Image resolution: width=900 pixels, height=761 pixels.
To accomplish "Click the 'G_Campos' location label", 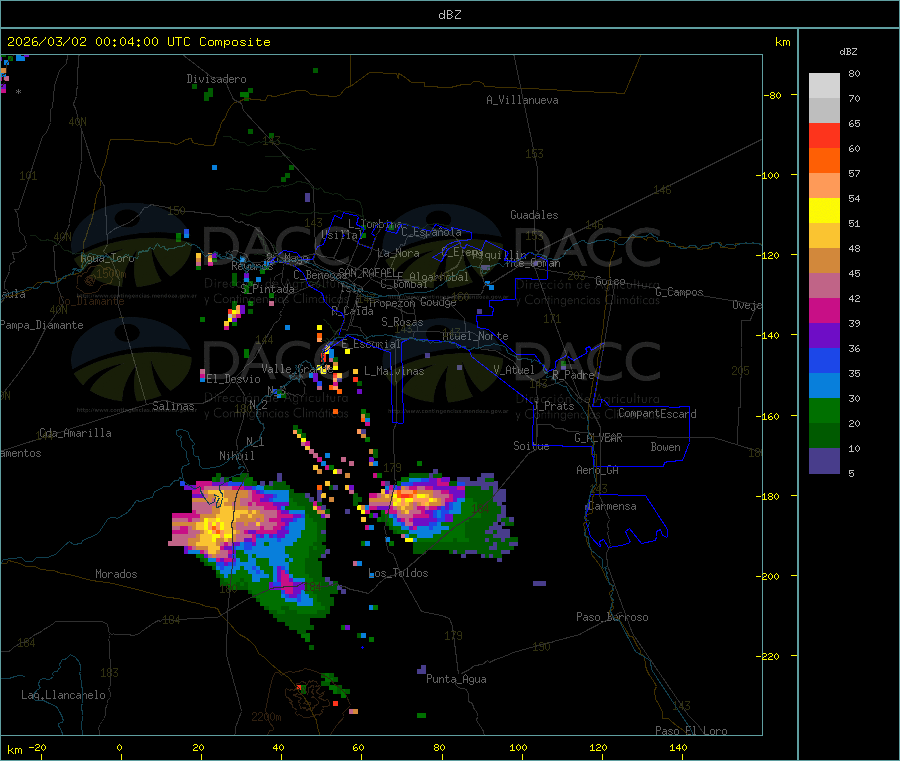I will click(679, 292).
